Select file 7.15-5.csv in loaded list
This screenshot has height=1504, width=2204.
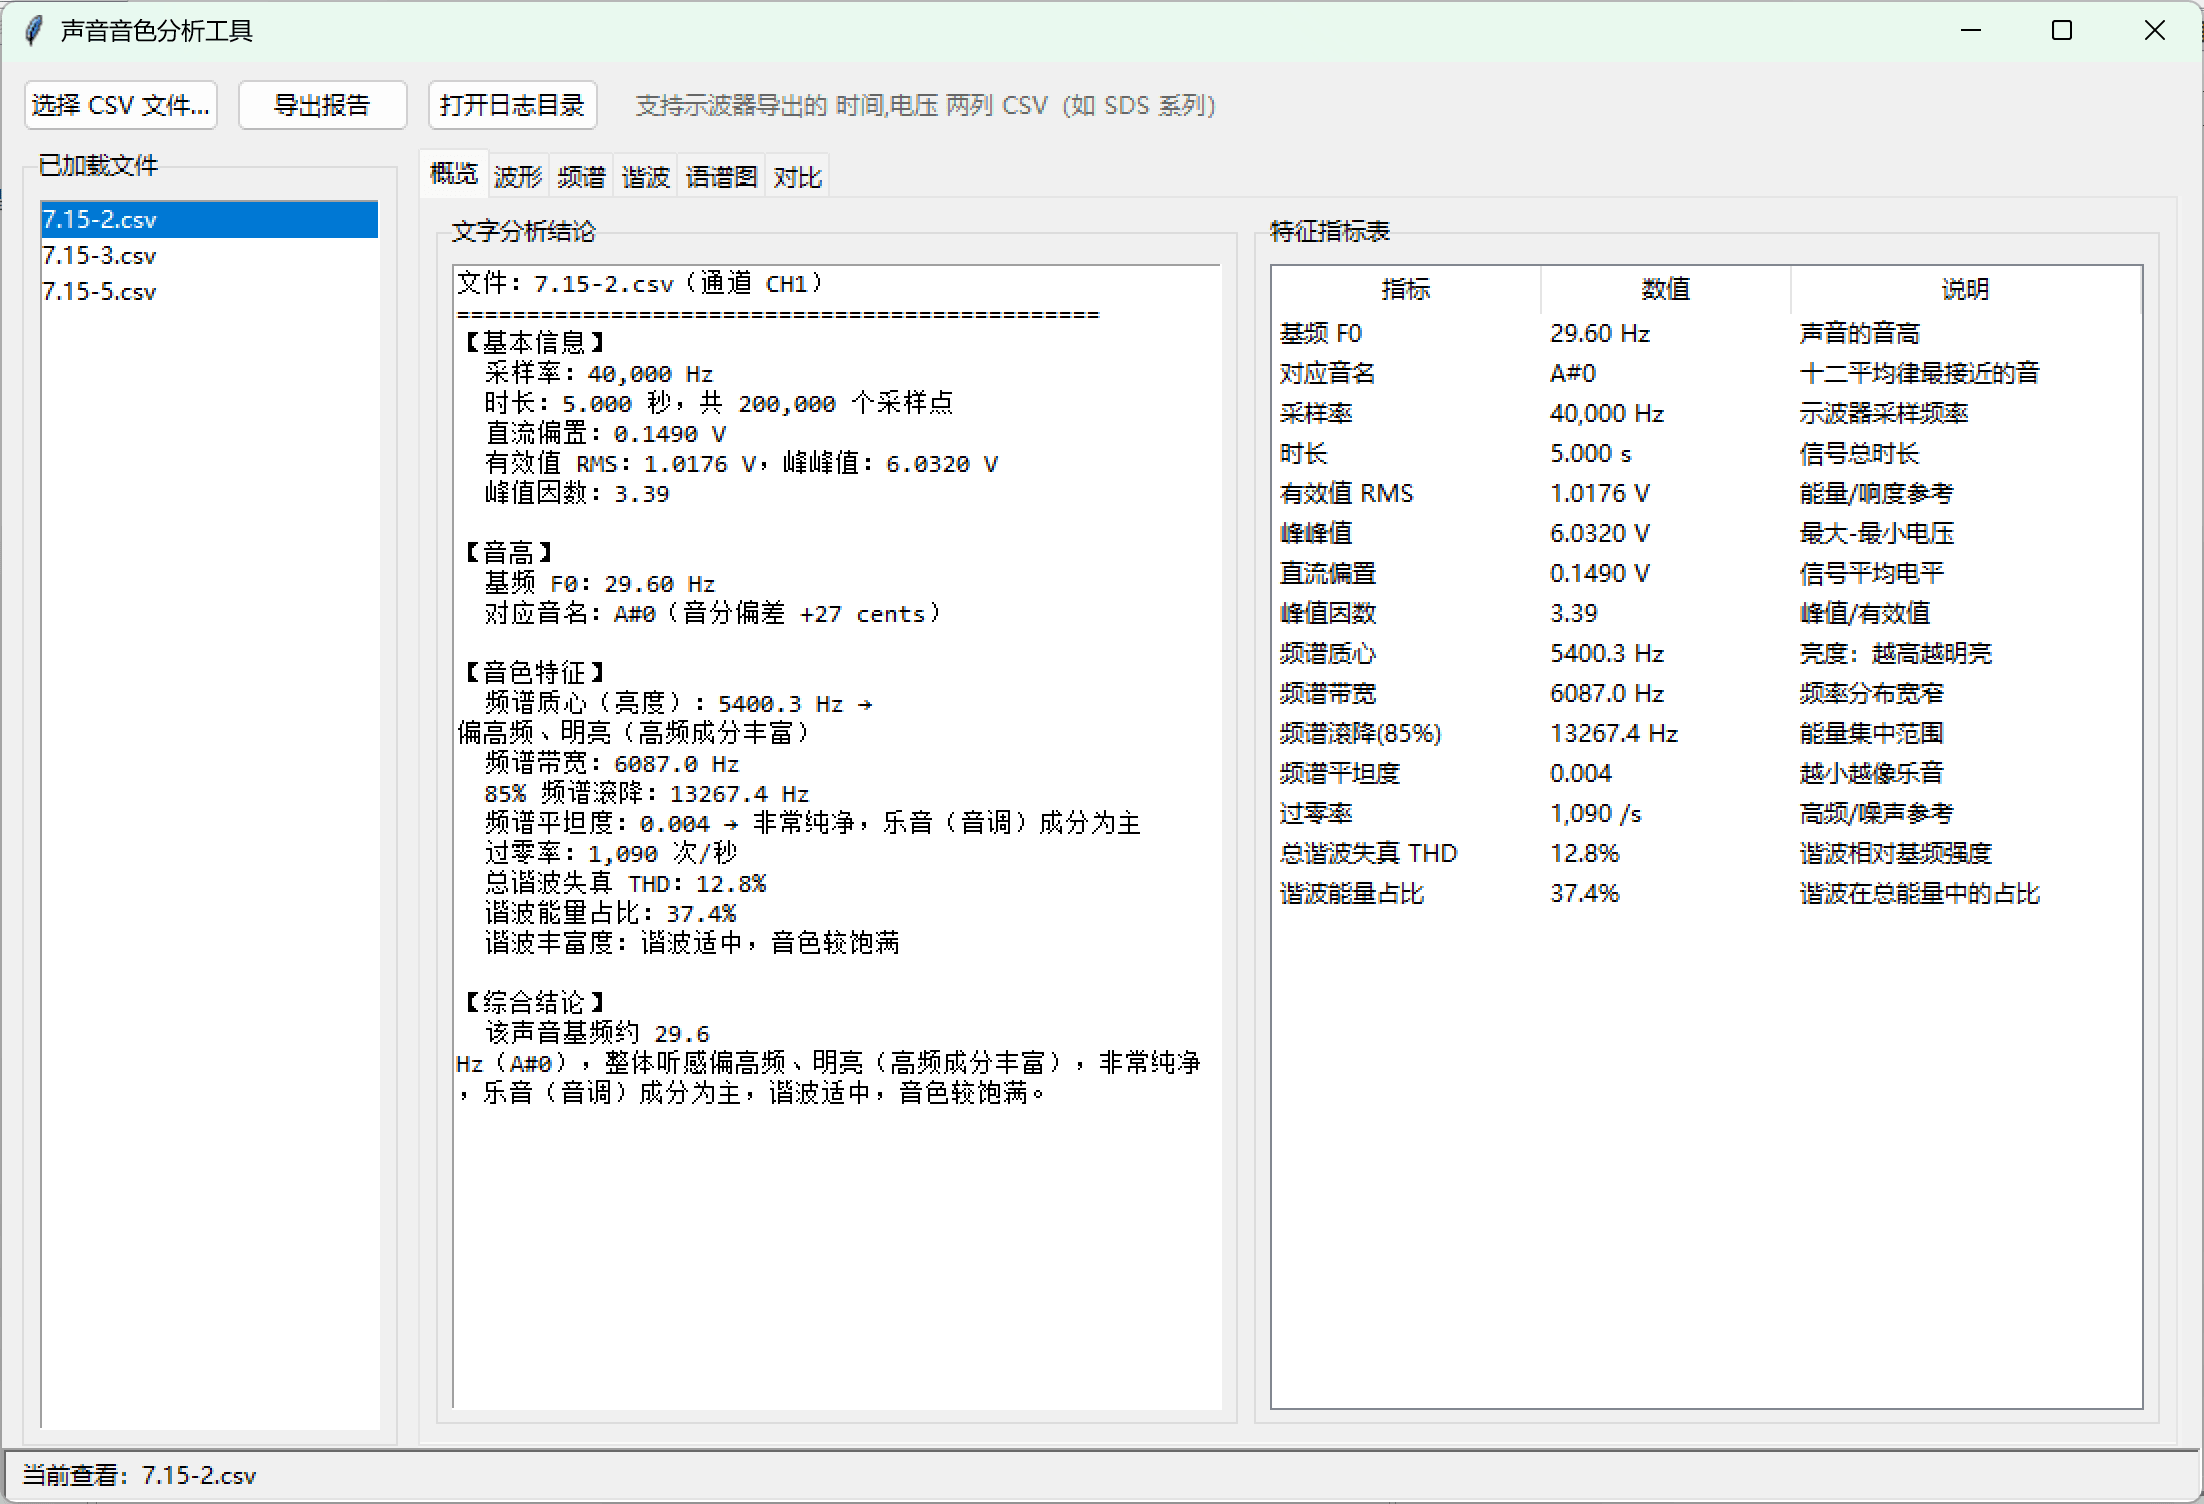pyautogui.click(x=209, y=291)
